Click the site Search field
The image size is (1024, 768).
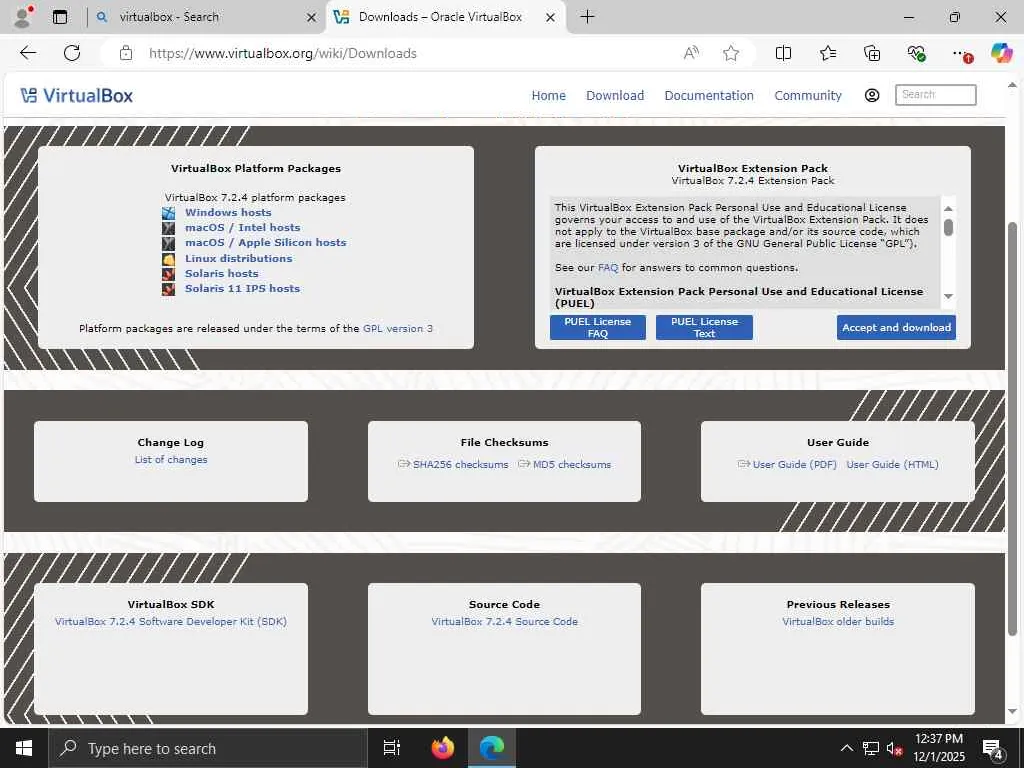tap(935, 95)
